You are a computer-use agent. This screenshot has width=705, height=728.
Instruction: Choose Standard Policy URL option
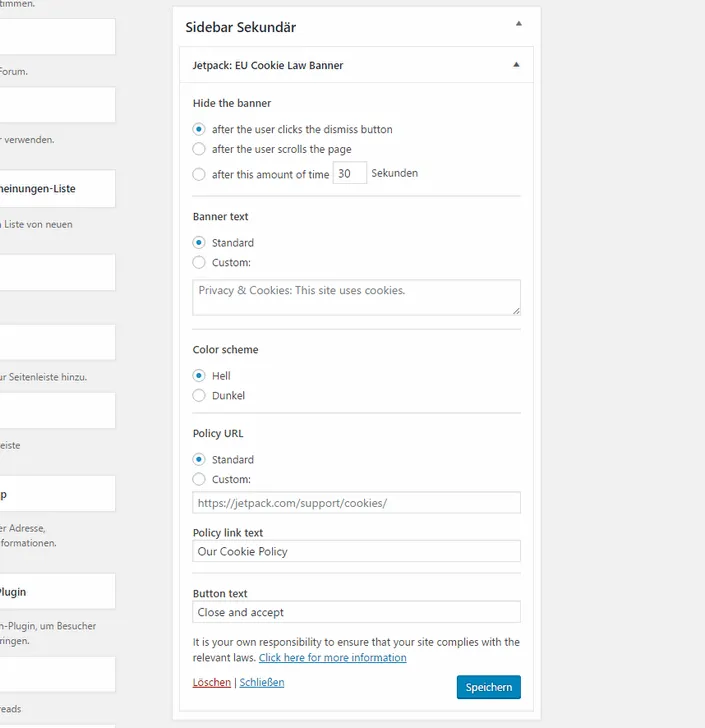point(199,459)
